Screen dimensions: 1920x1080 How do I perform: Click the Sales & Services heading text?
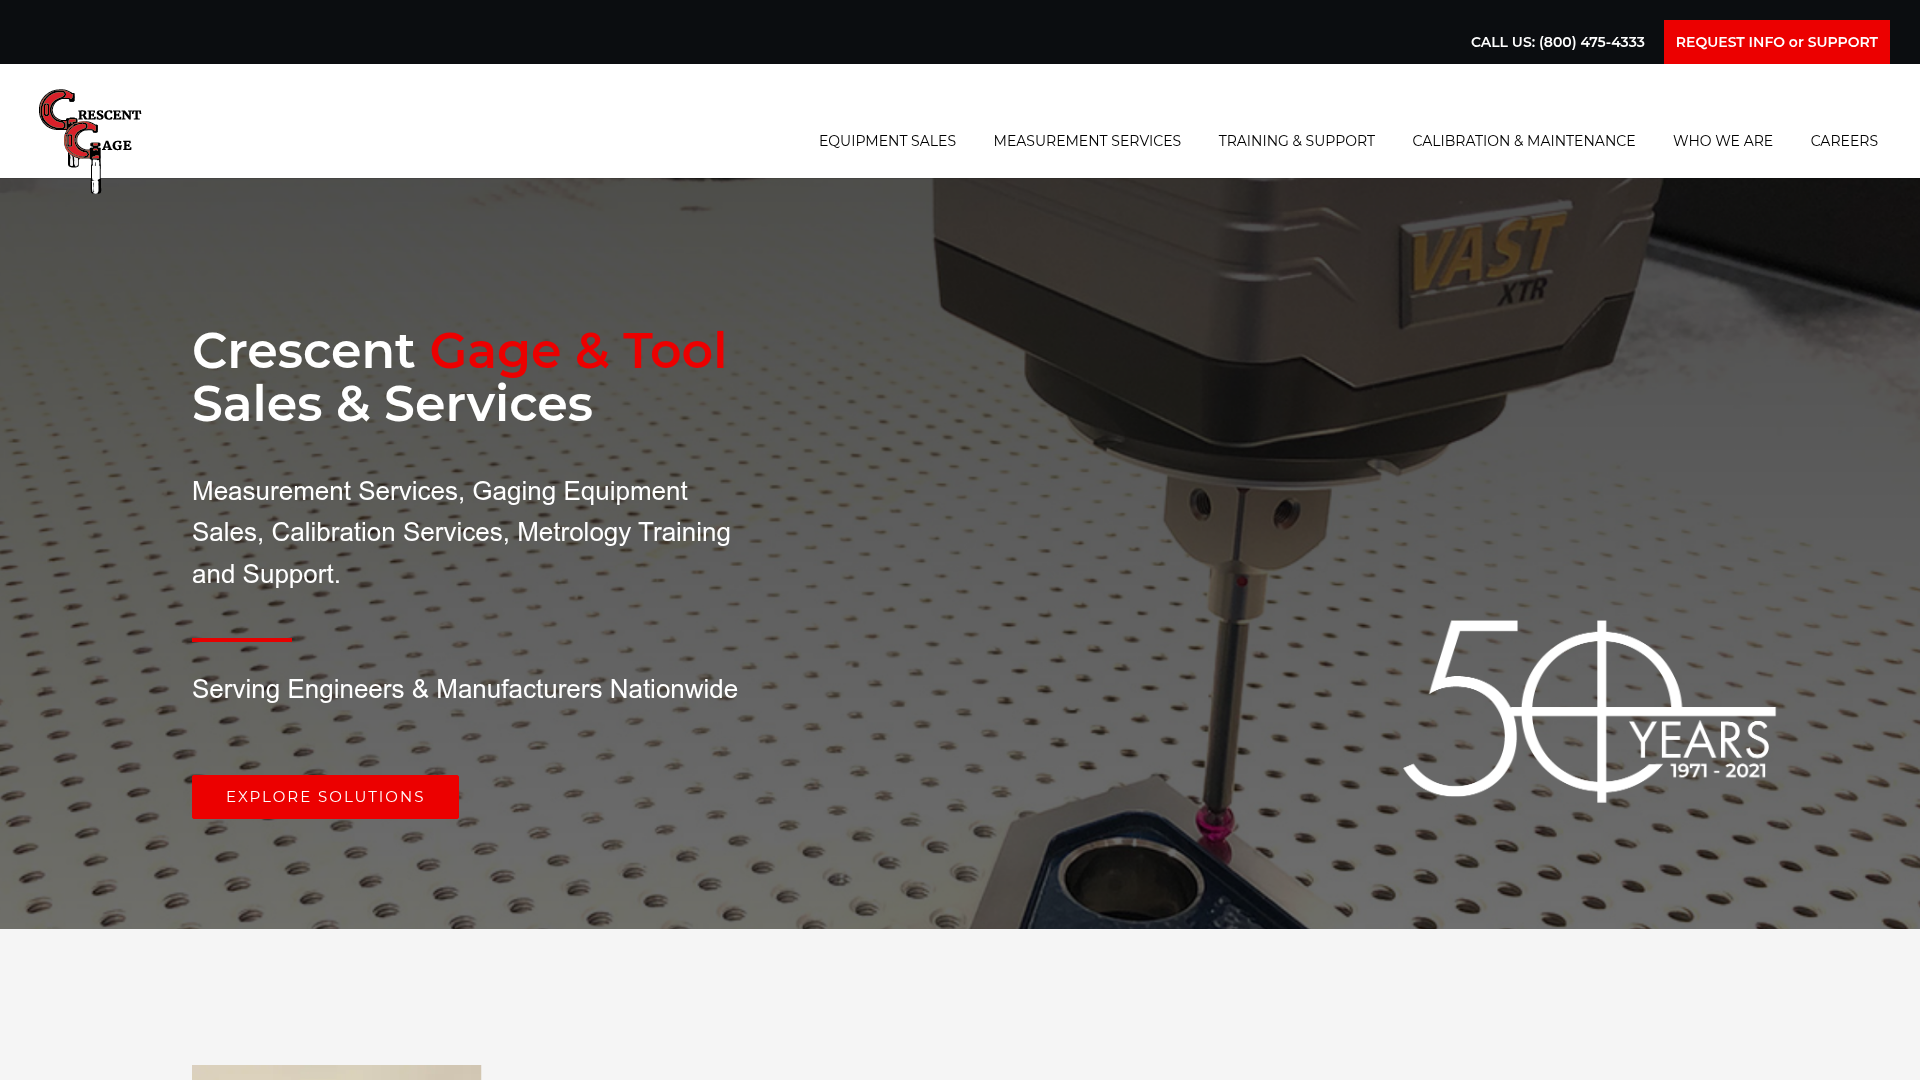(392, 404)
